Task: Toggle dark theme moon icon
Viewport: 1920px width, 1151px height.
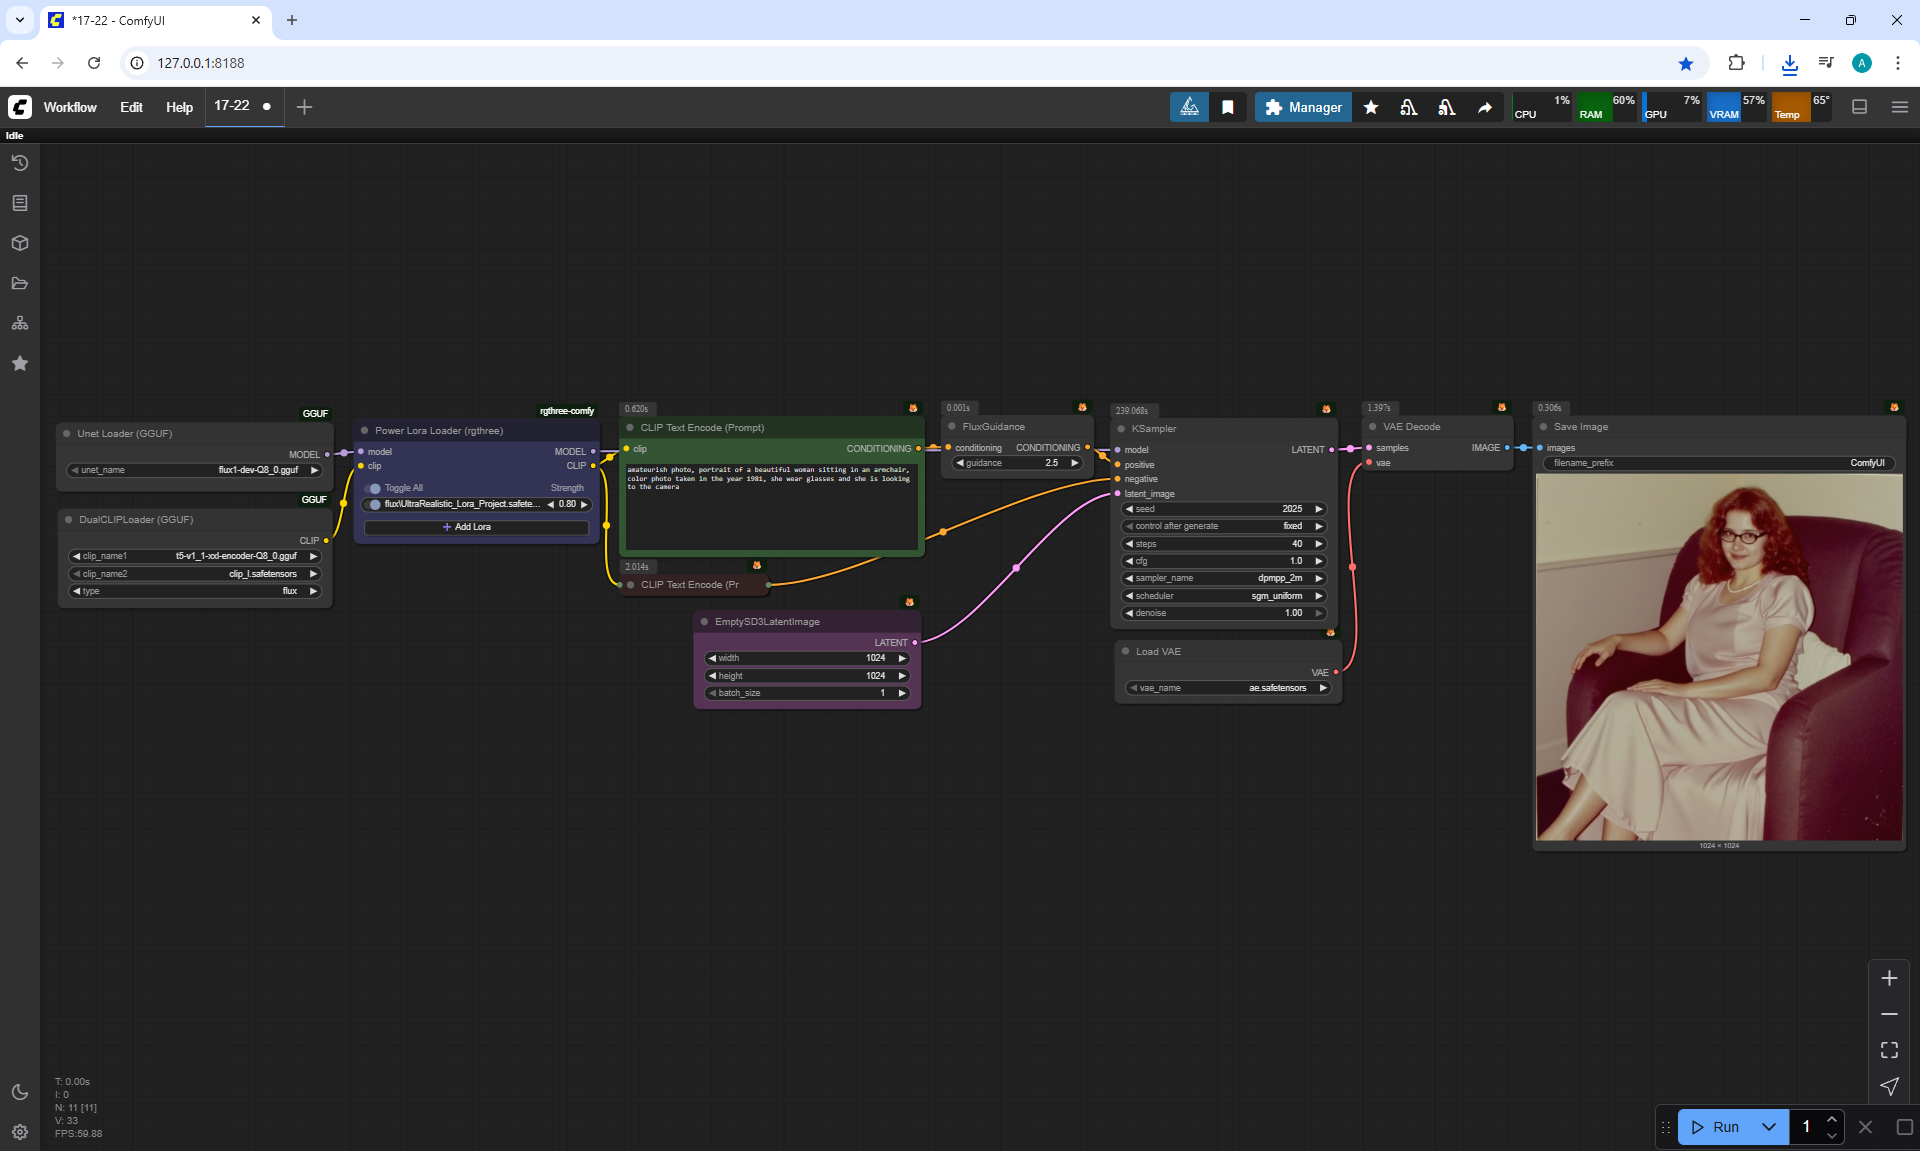Action: click(x=20, y=1092)
